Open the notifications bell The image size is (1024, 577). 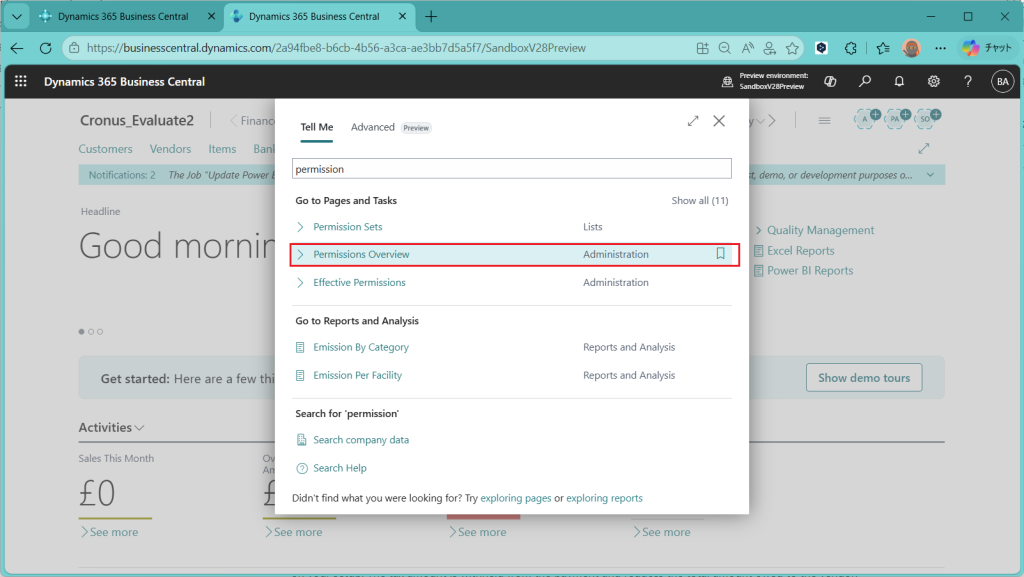(899, 82)
